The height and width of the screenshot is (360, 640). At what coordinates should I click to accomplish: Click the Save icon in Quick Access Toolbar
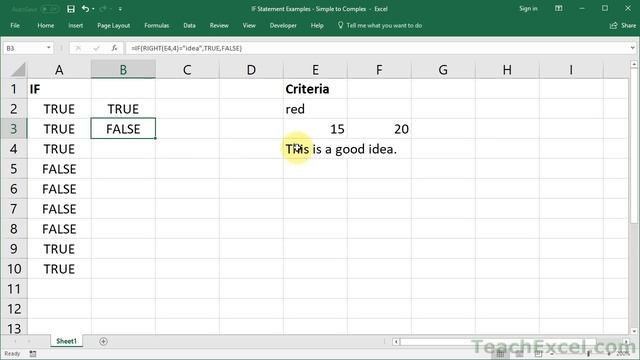[71, 9]
